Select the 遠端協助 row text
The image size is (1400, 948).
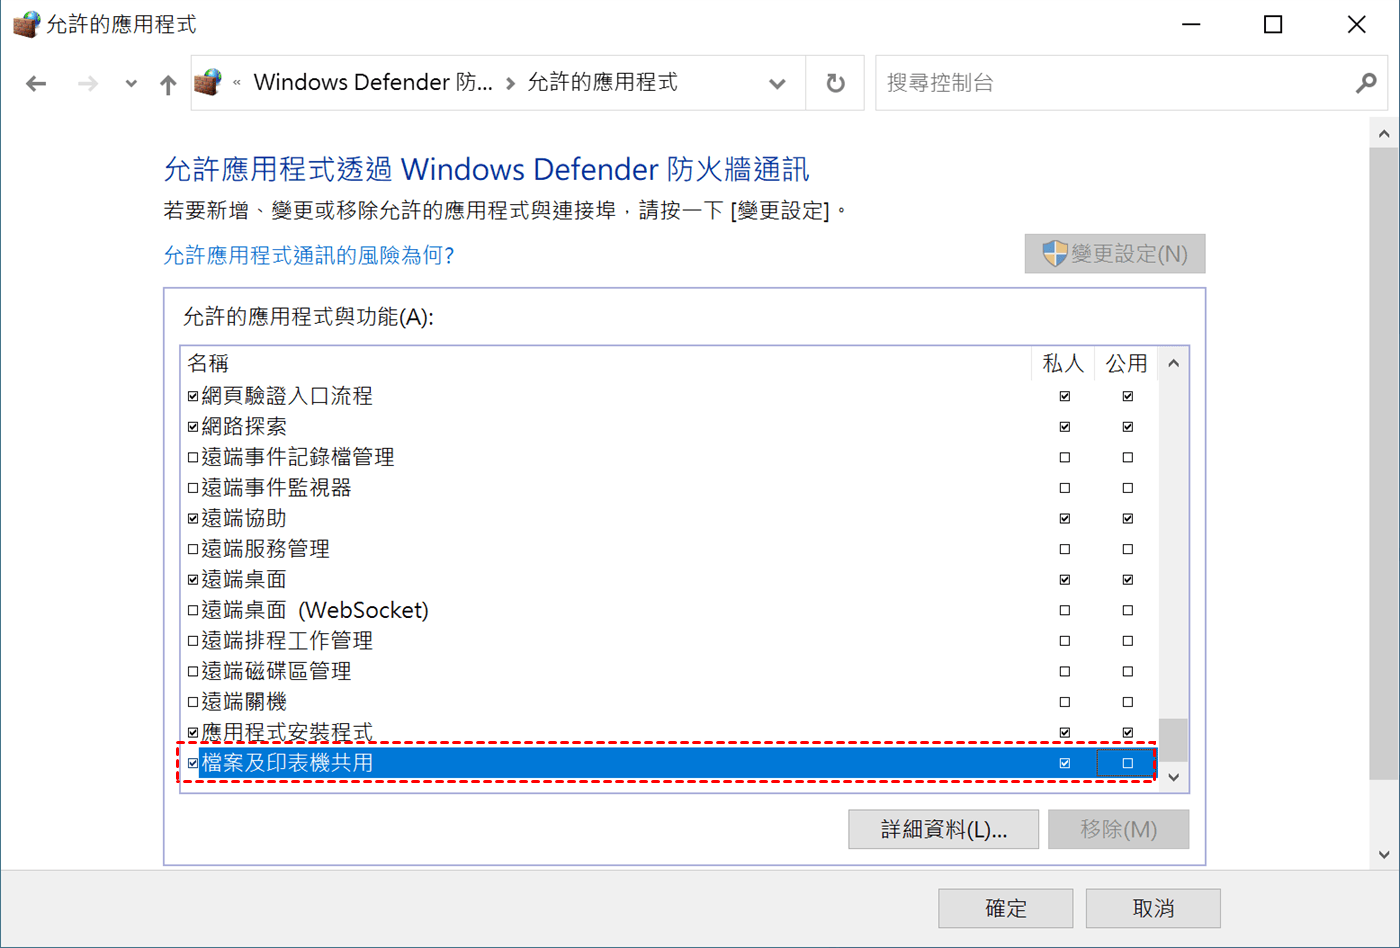244,519
